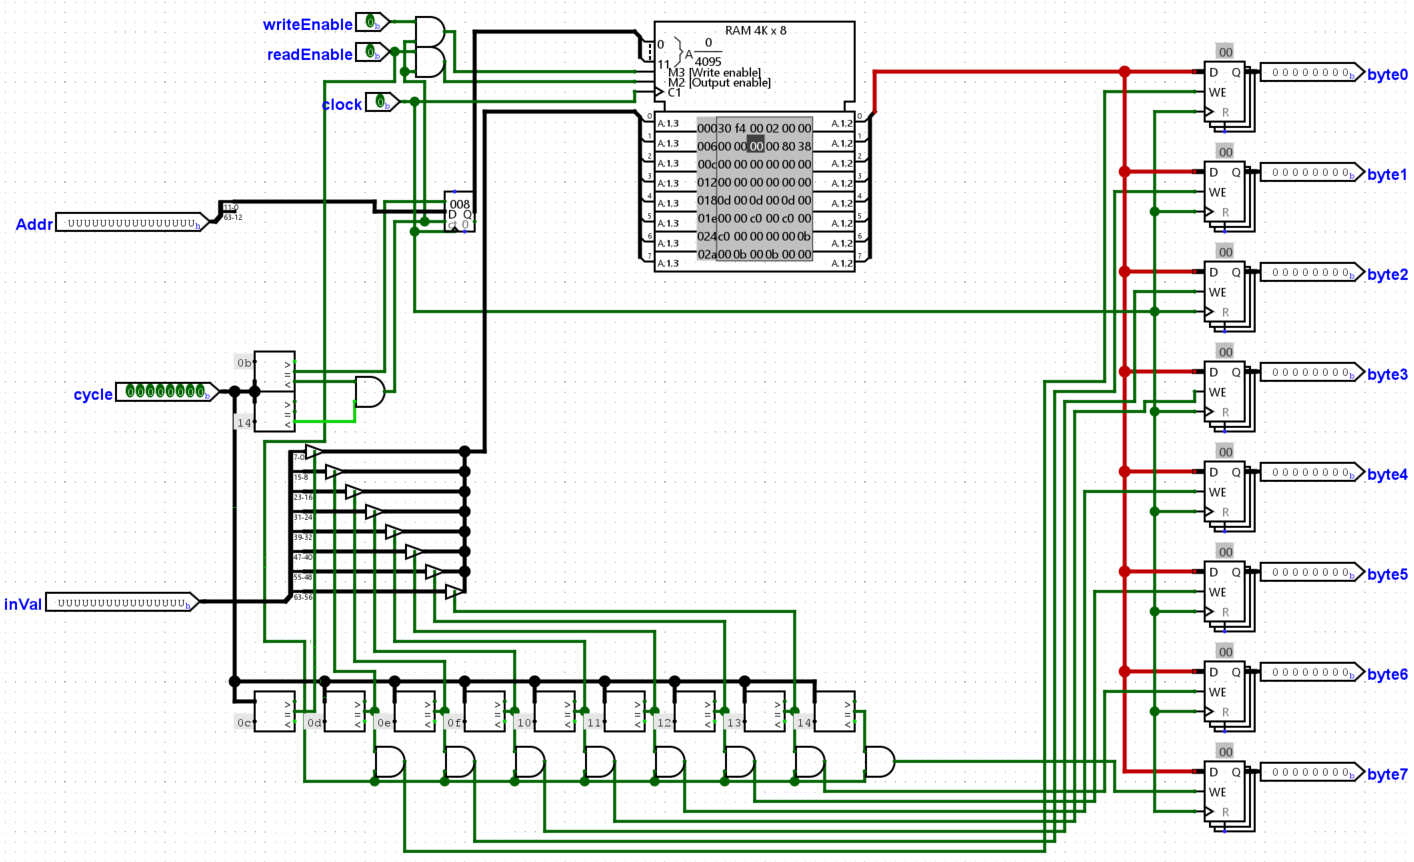Select the comparator with constant 10
1414x862 pixels.
[555, 711]
